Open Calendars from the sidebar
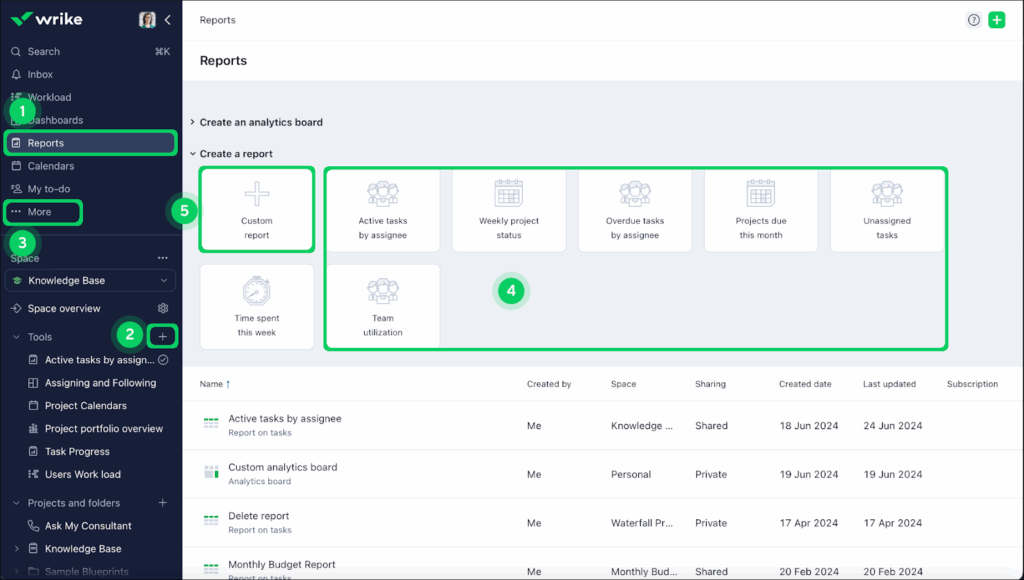Screen dimensions: 1024x580 50,166
